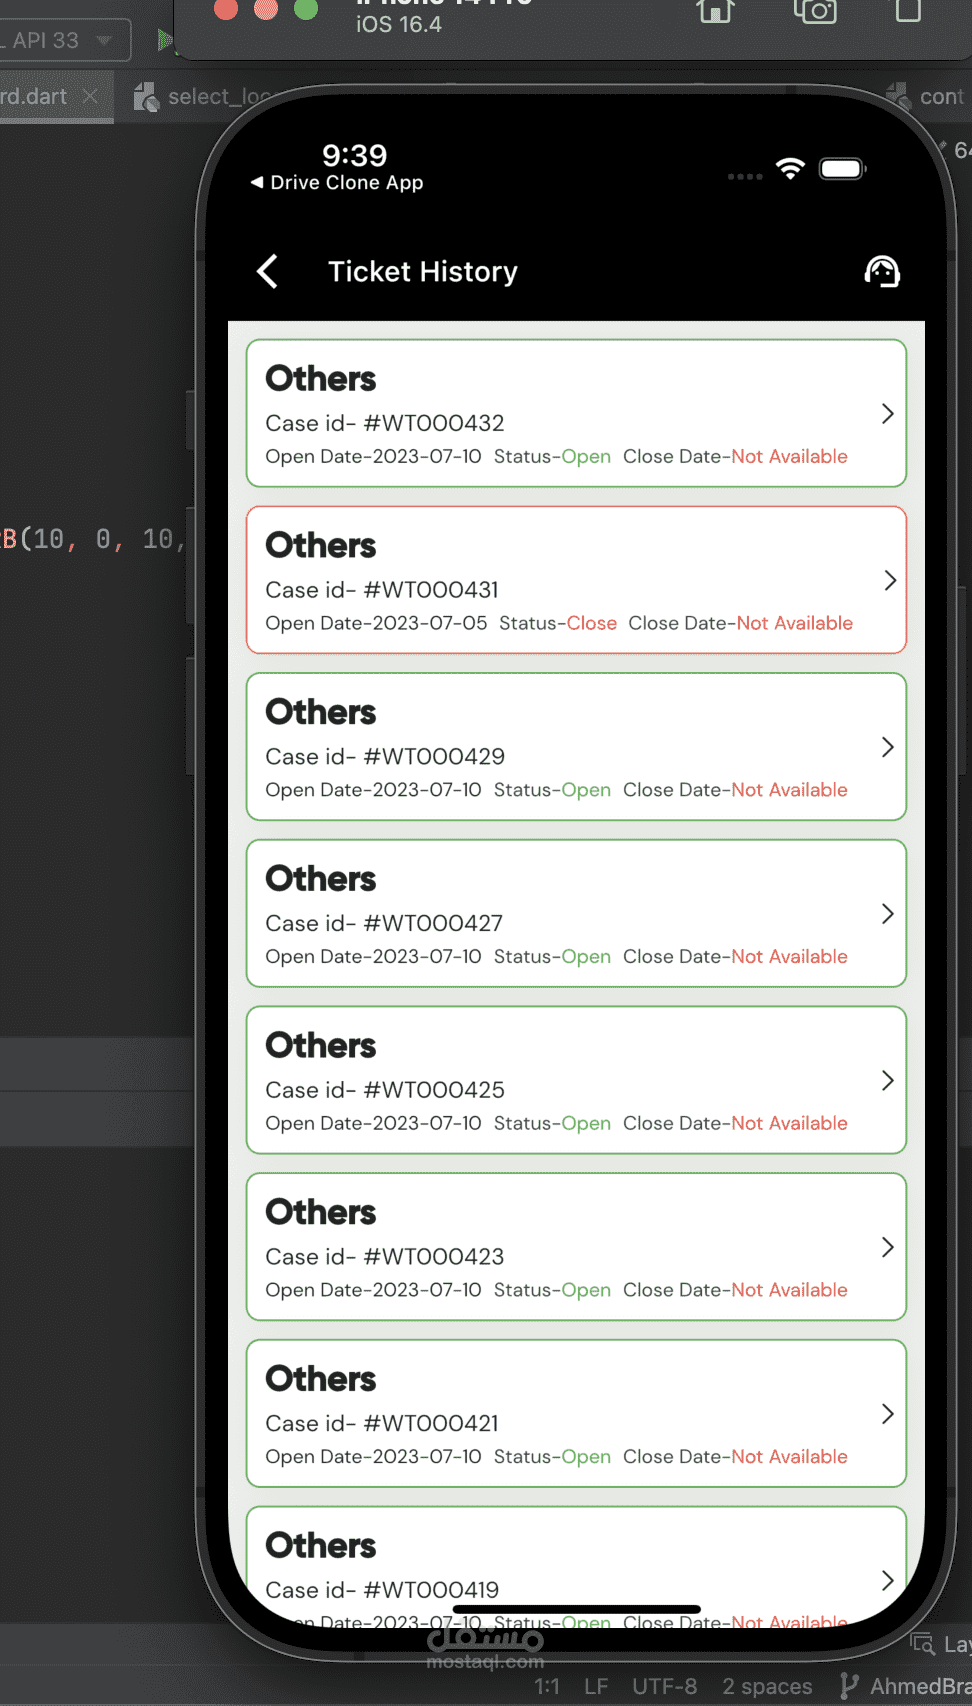
Task: Open API 33 device dropdown in IDE
Action: click(65, 40)
